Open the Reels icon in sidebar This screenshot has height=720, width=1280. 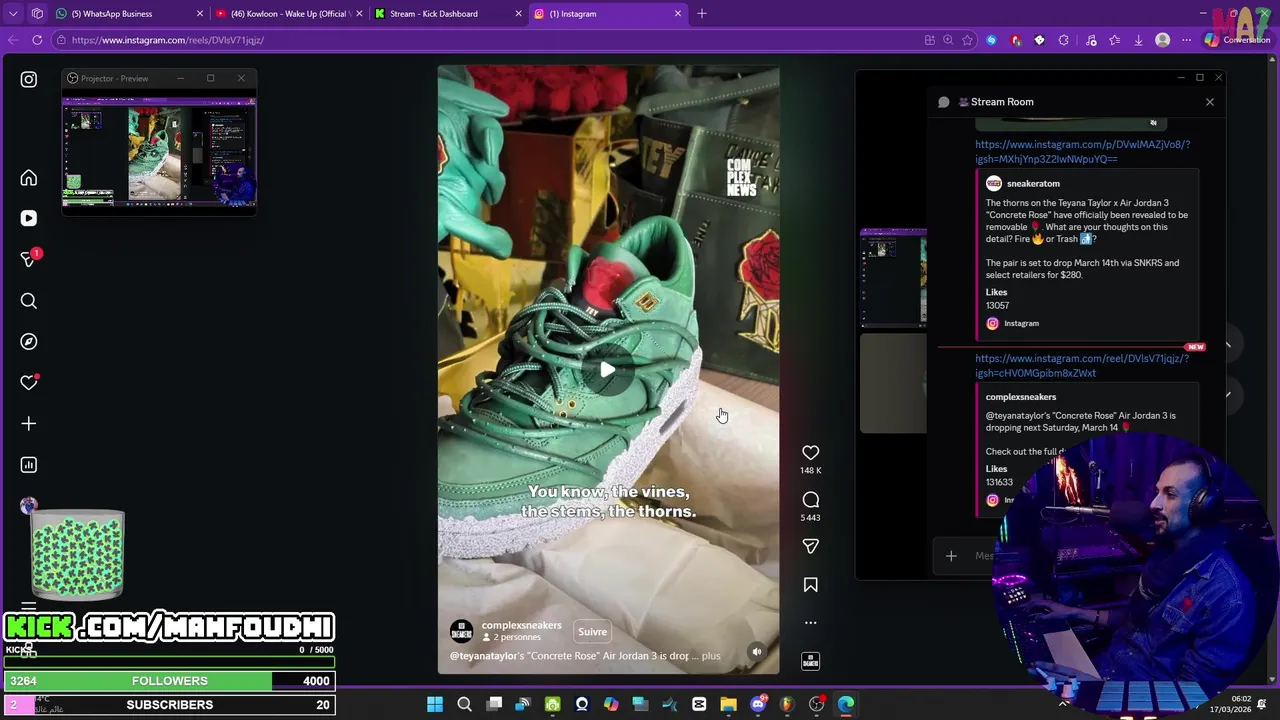pyautogui.click(x=29, y=218)
